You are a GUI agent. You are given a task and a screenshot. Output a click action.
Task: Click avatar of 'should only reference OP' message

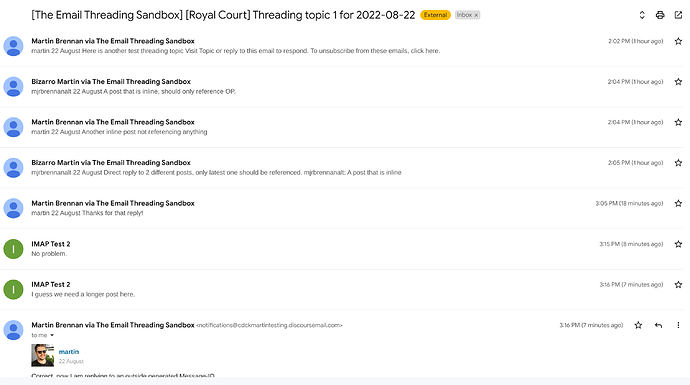pos(13,86)
